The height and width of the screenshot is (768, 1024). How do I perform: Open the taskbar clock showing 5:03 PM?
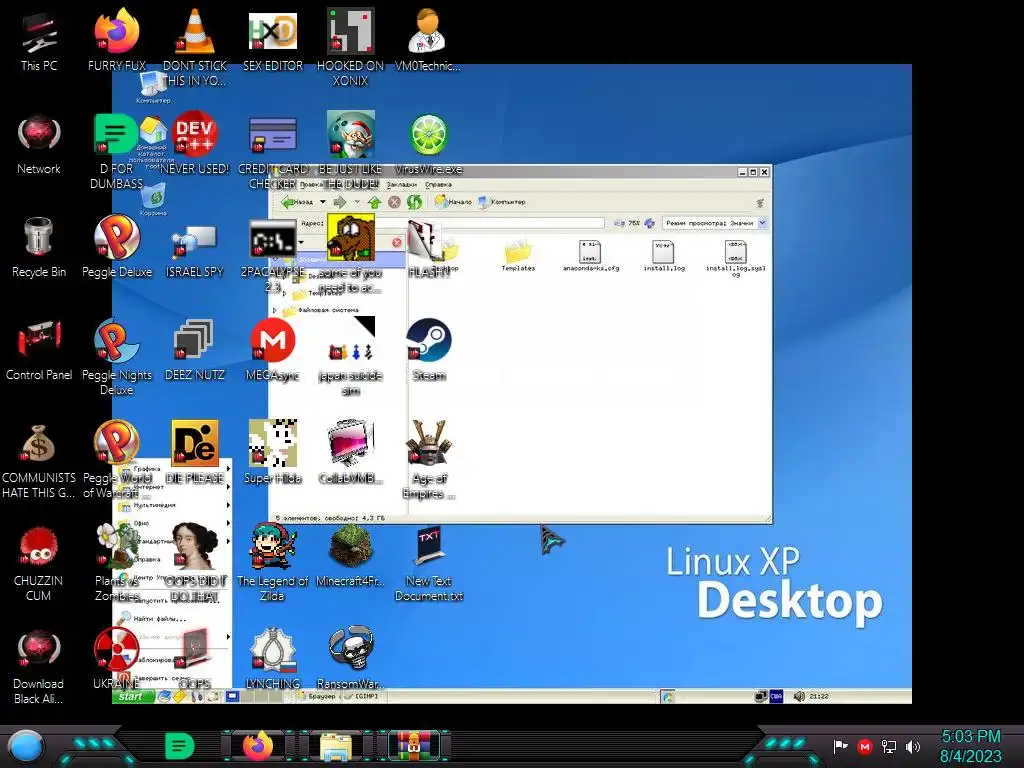click(x=970, y=746)
